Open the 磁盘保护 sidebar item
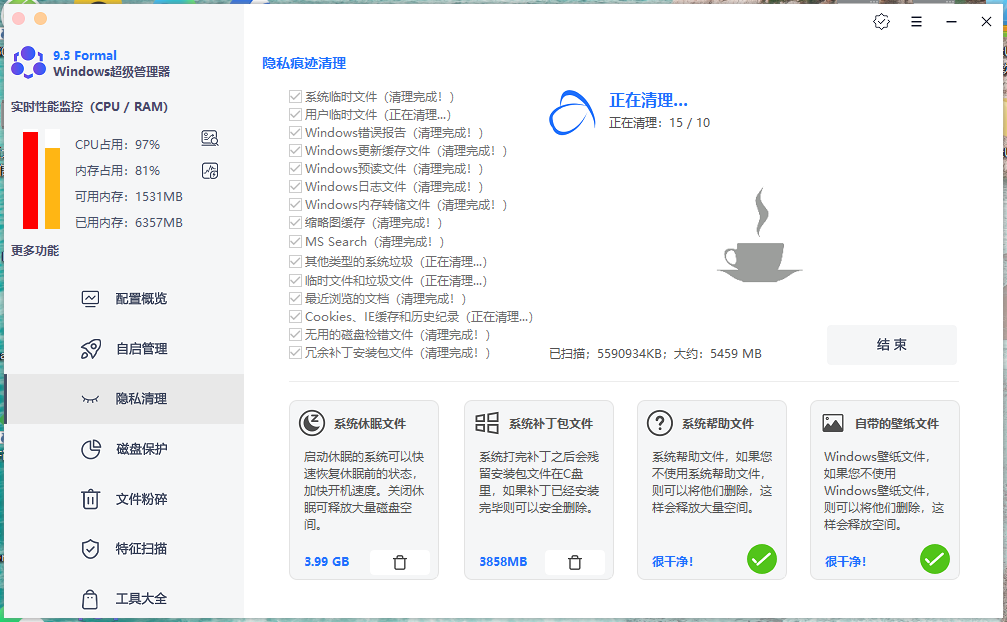The image size is (1007, 622). click(x=124, y=449)
